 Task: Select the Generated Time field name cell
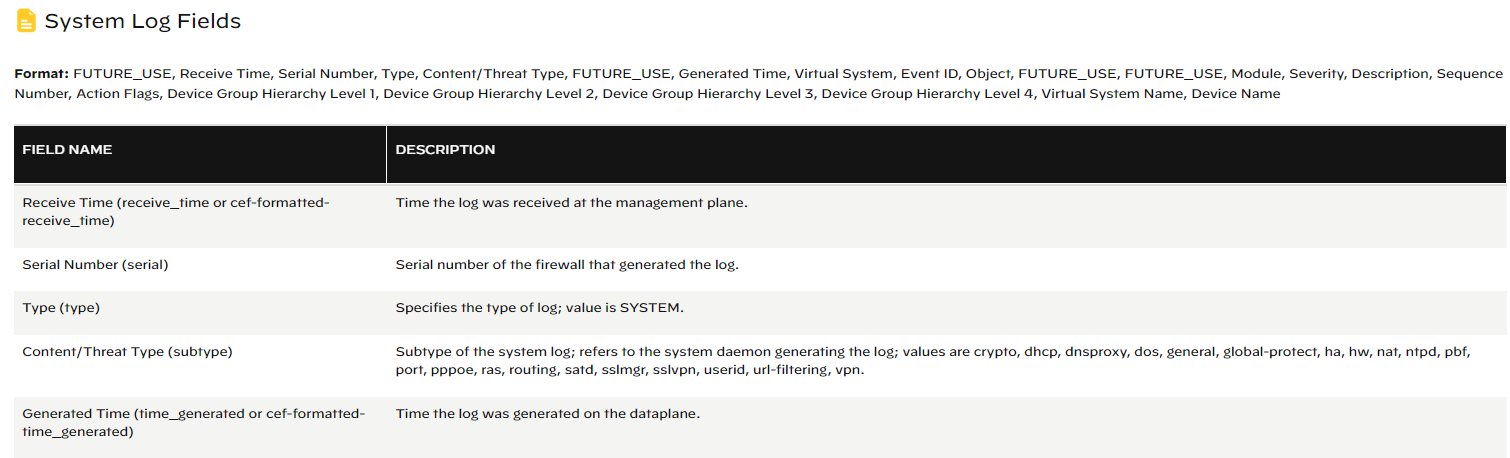click(193, 422)
